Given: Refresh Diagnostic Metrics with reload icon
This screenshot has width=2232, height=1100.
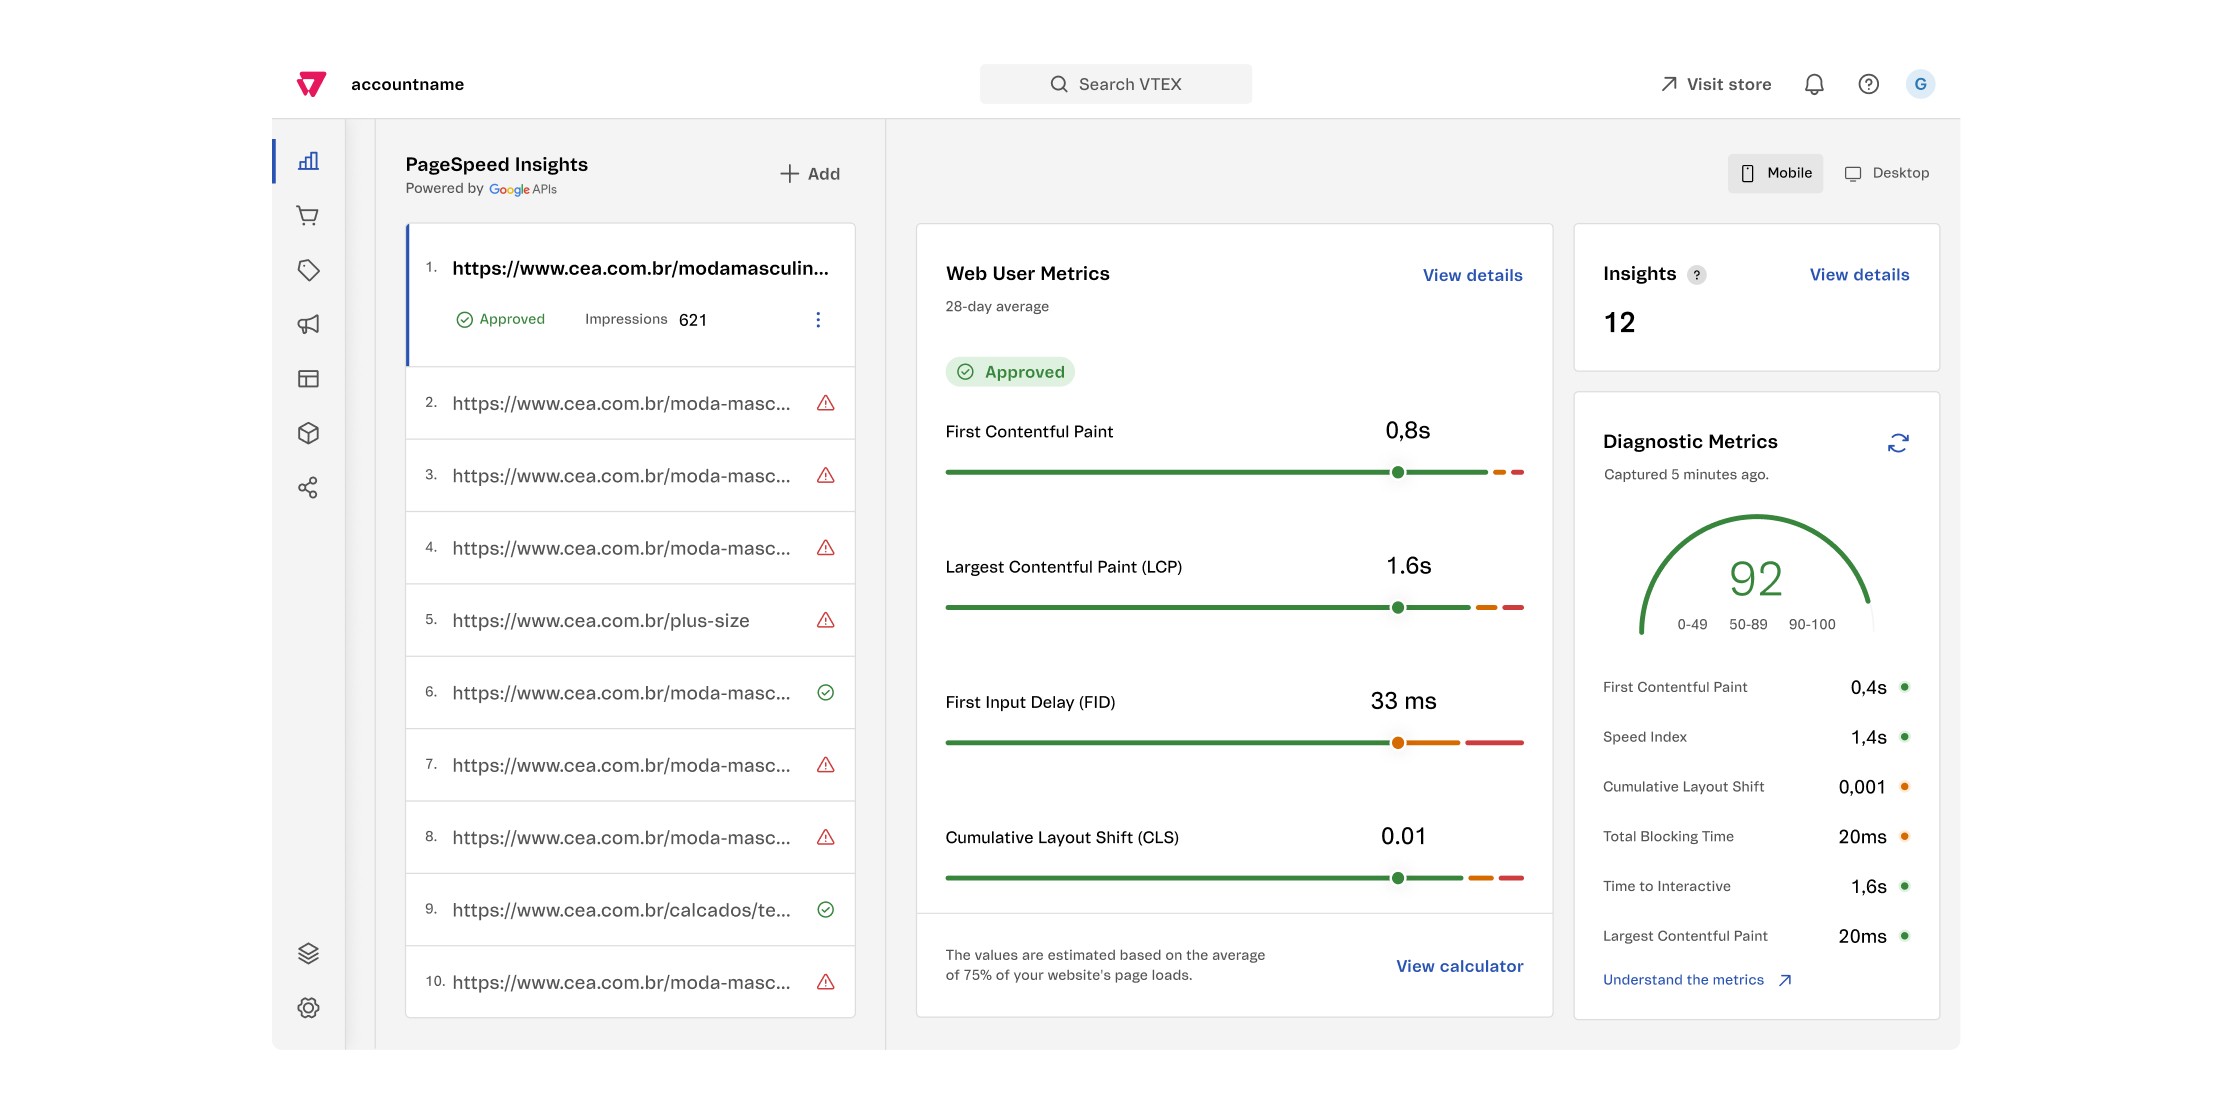Looking at the screenshot, I should pyautogui.click(x=1898, y=443).
